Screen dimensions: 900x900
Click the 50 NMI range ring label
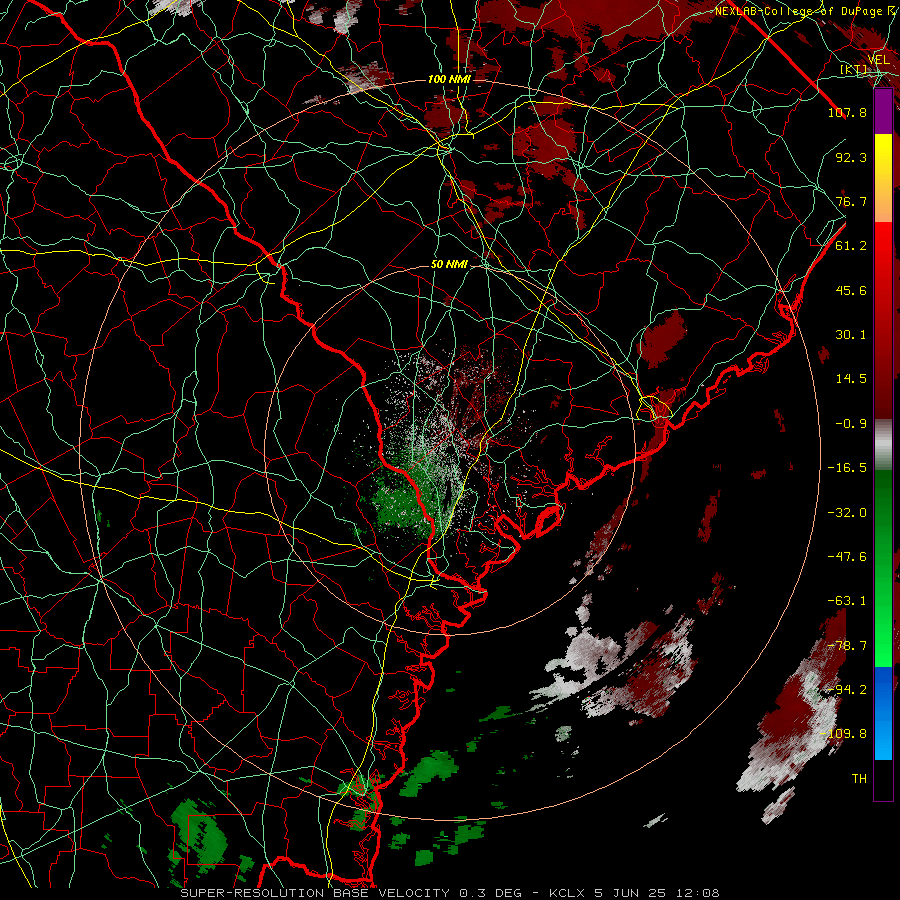(449, 265)
